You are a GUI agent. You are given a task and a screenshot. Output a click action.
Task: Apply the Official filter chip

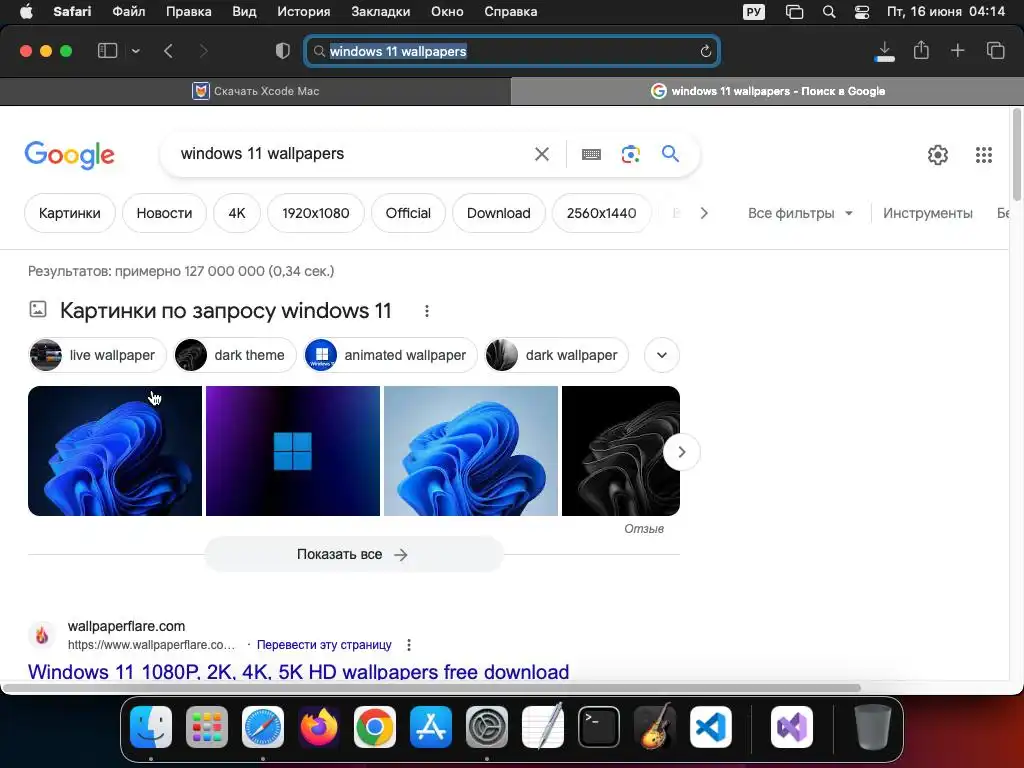pos(408,213)
